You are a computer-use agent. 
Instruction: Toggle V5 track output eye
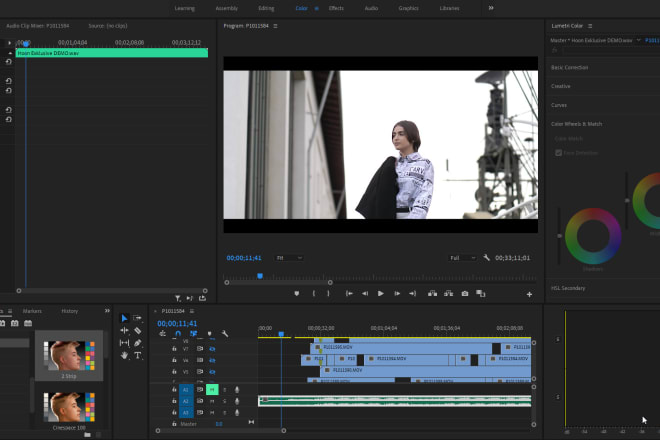pyautogui.click(x=212, y=372)
